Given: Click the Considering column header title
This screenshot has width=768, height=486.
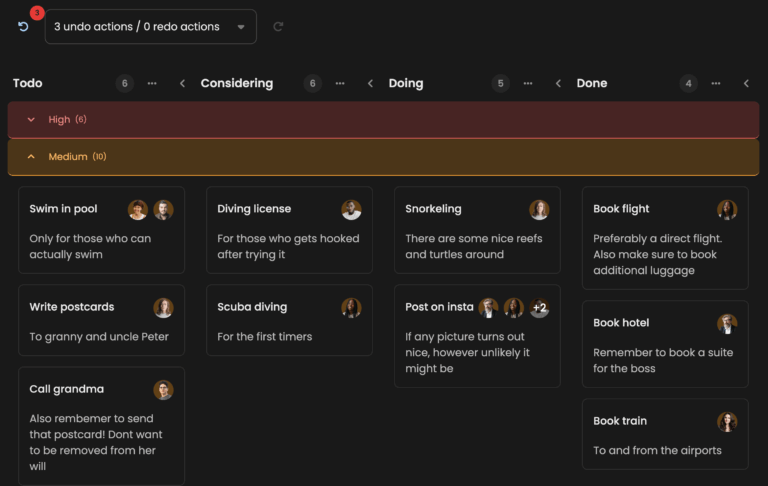Looking at the screenshot, I should pyautogui.click(x=237, y=83).
